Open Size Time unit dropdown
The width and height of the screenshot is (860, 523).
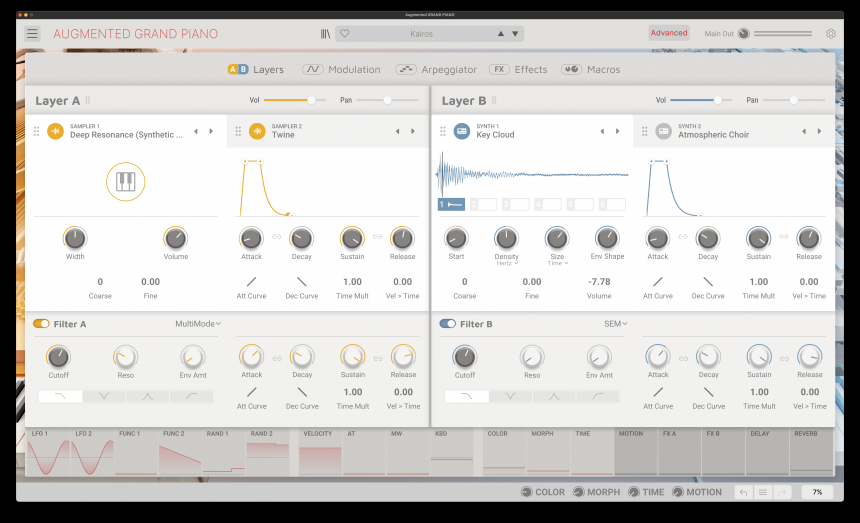[x=557, y=264]
